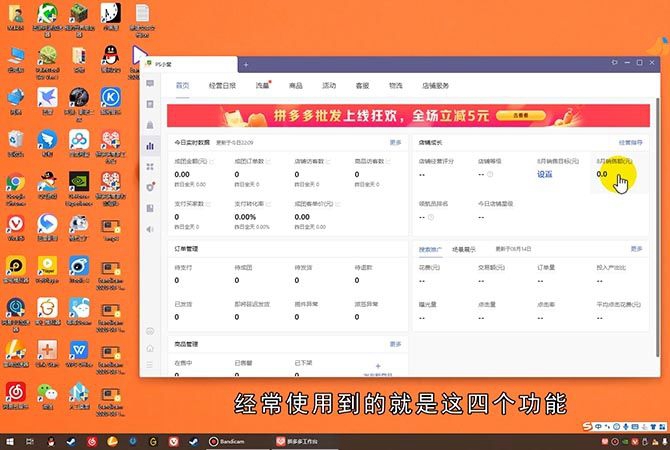This screenshot has width=670, height=450.
Task: Switch to the 首页 tab
Action: [x=182, y=85]
